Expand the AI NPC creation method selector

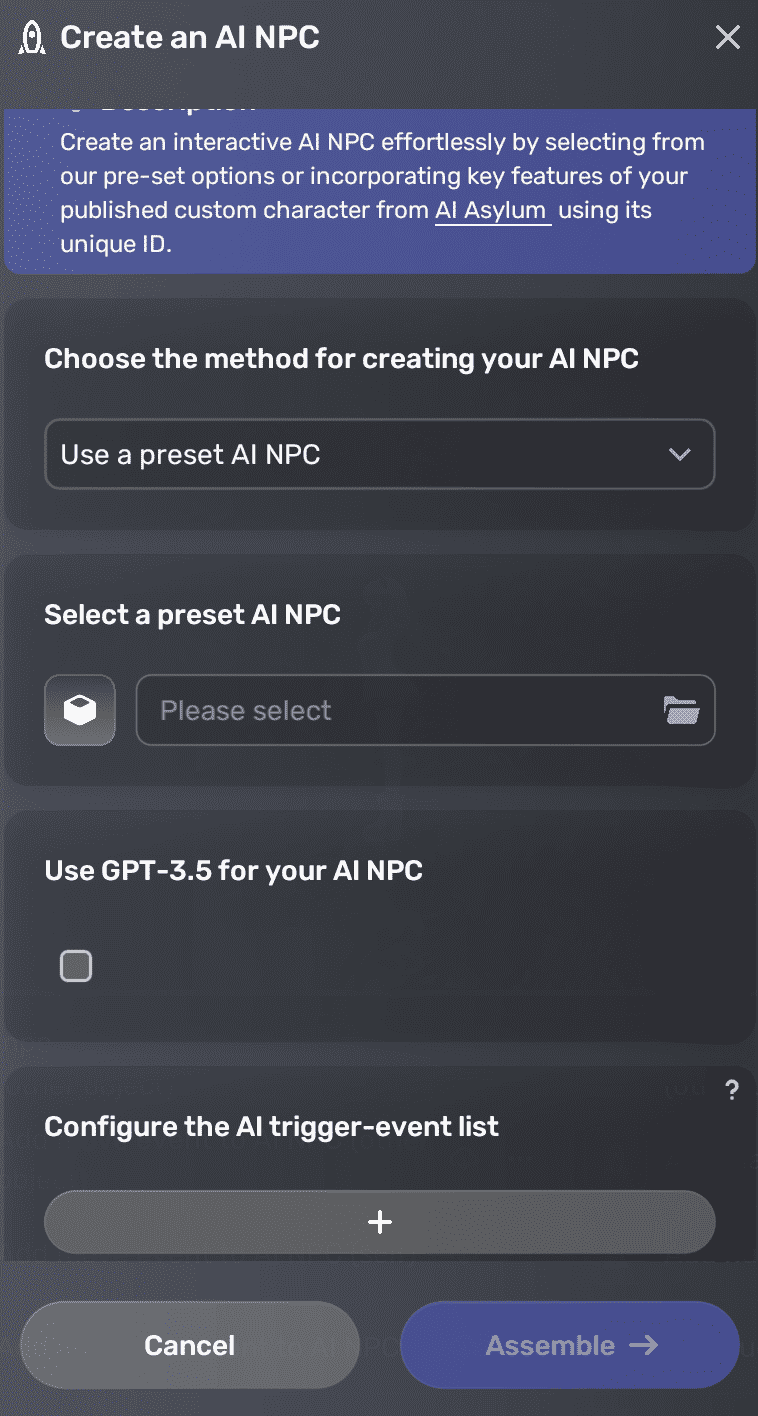(x=379, y=454)
